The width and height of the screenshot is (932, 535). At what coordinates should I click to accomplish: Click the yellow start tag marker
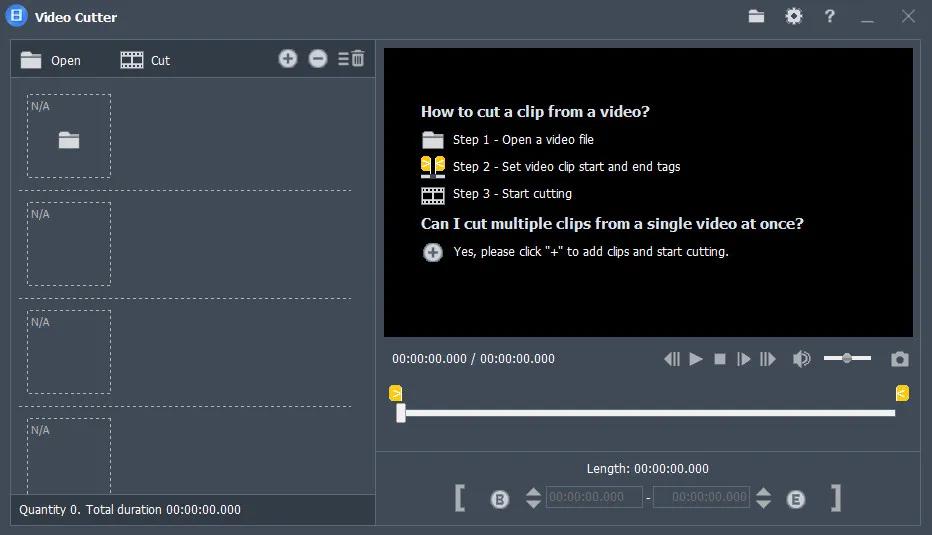(x=396, y=393)
